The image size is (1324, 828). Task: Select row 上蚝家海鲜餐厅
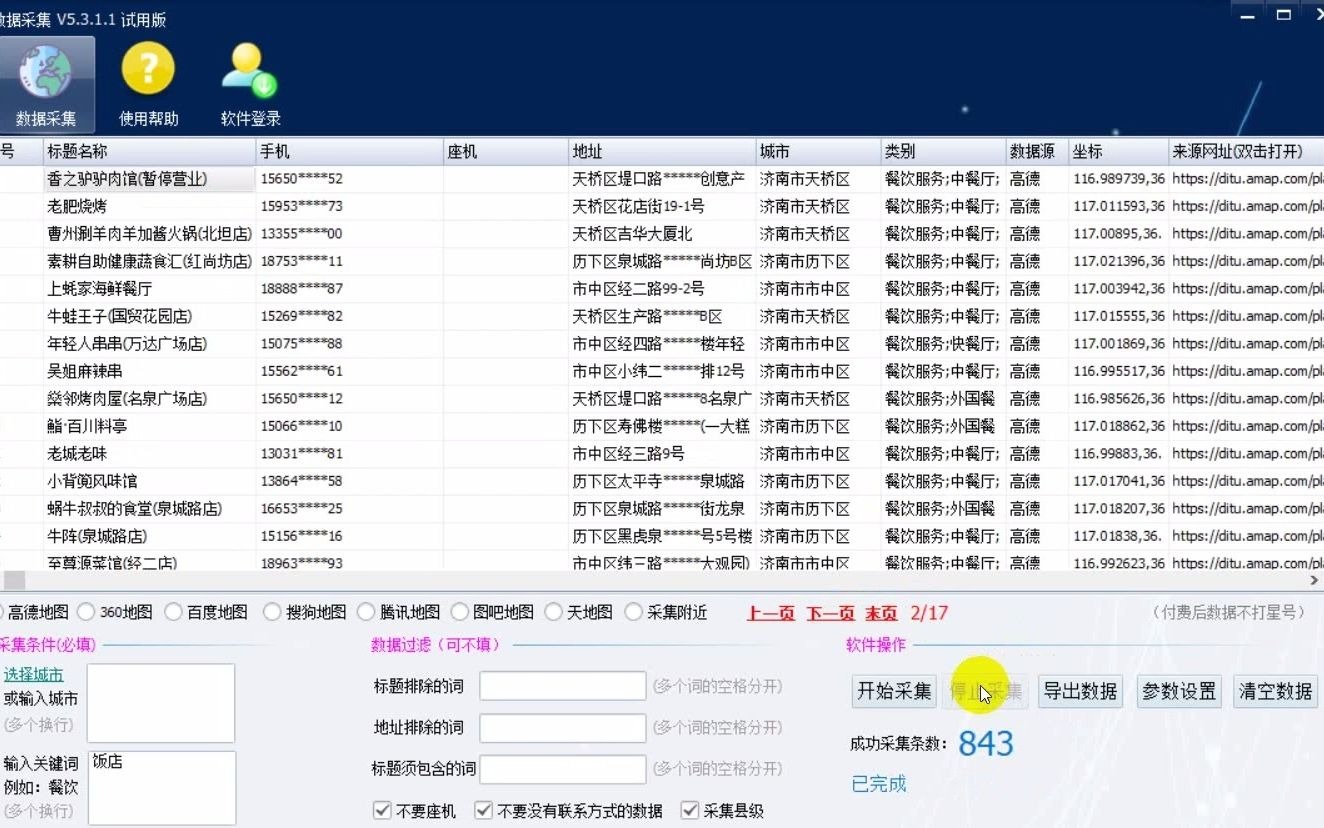point(660,289)
